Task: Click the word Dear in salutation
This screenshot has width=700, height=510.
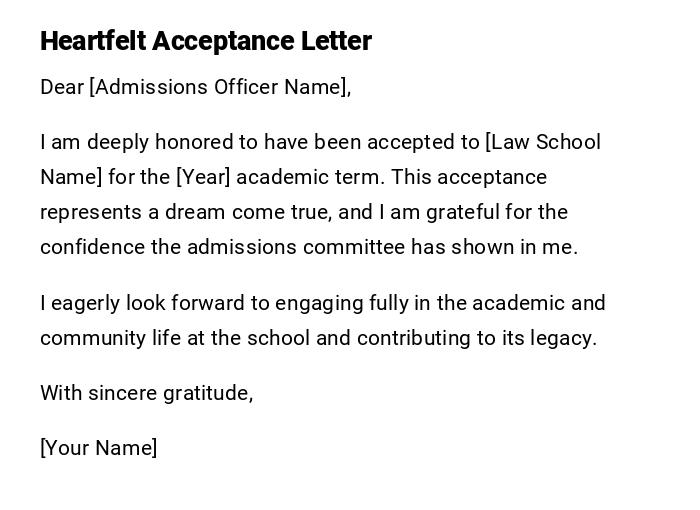Action: pos(62,87)
